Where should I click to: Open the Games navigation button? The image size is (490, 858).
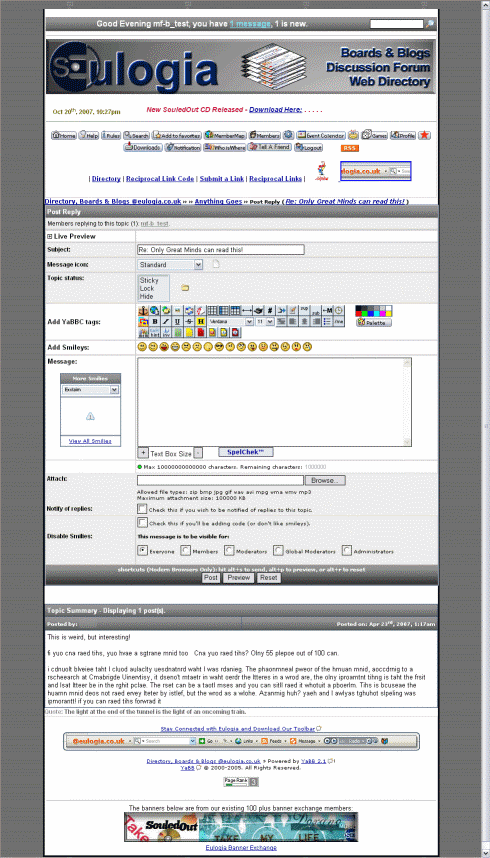(375, 135)
